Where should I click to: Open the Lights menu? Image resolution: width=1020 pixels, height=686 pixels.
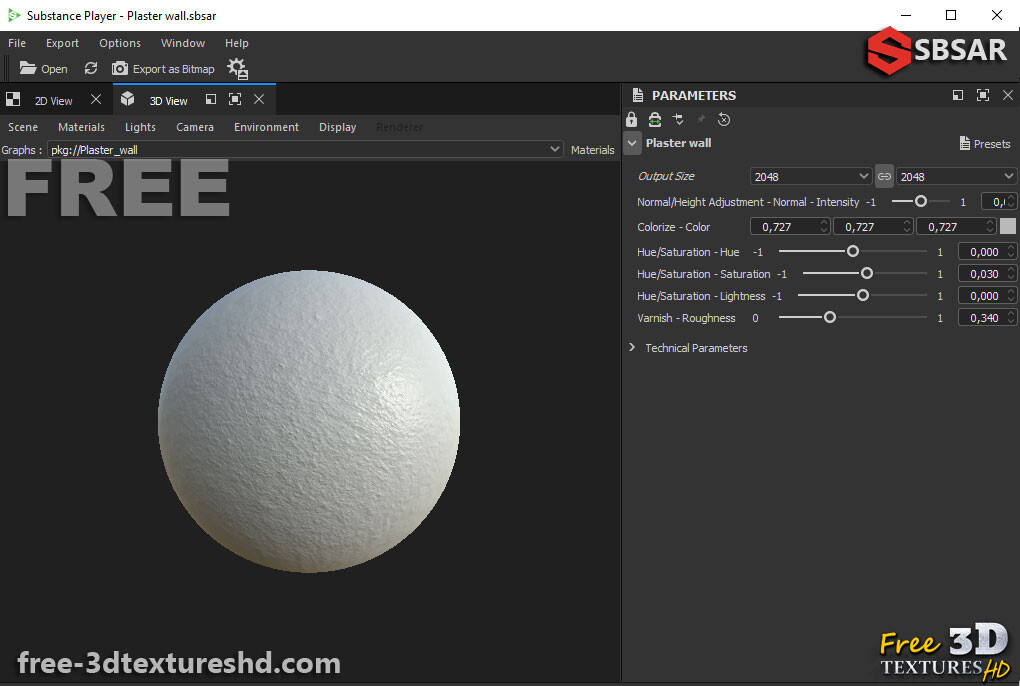[139, 127]
